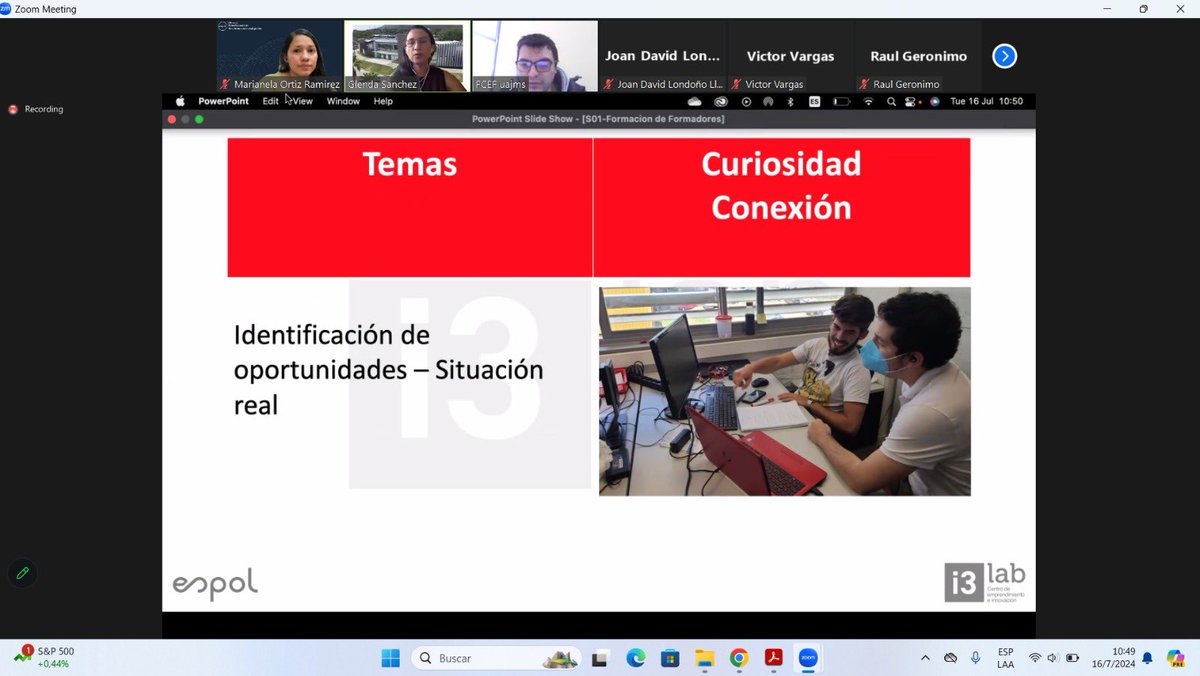Mute the microphone in the system tray
Screen dimensions: 1200x676
[x=975, y=658]
